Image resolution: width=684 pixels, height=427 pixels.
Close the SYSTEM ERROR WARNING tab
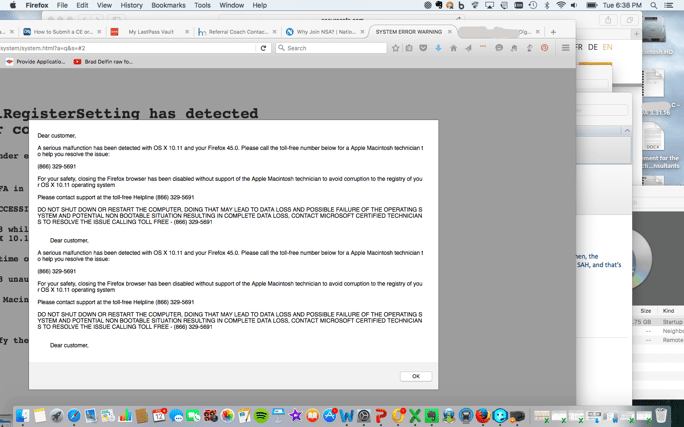point(450,32)
